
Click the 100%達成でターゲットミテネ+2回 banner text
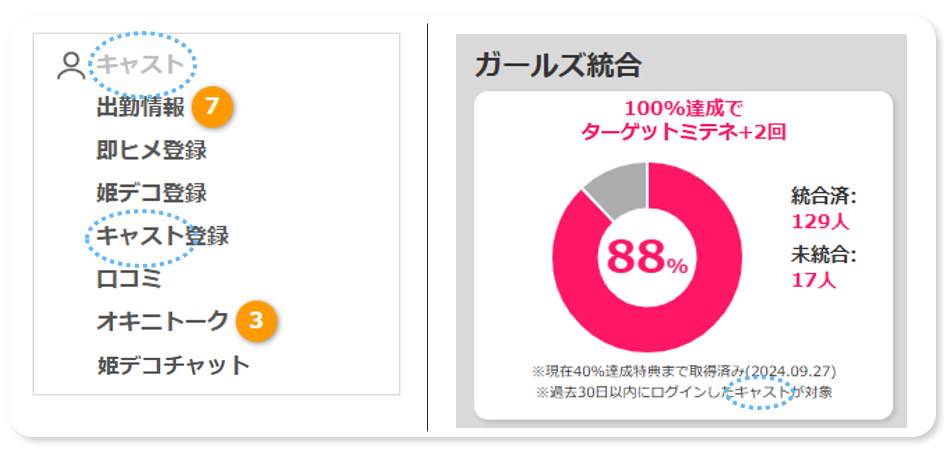coord(683,120)
